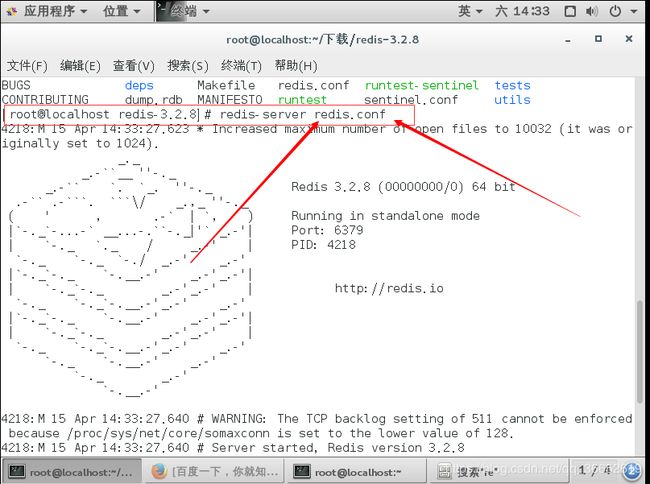This screenshot has width=650, height=484.
Task: Click 'dump.rdb' in the listing
Action: tap(153, 100)
